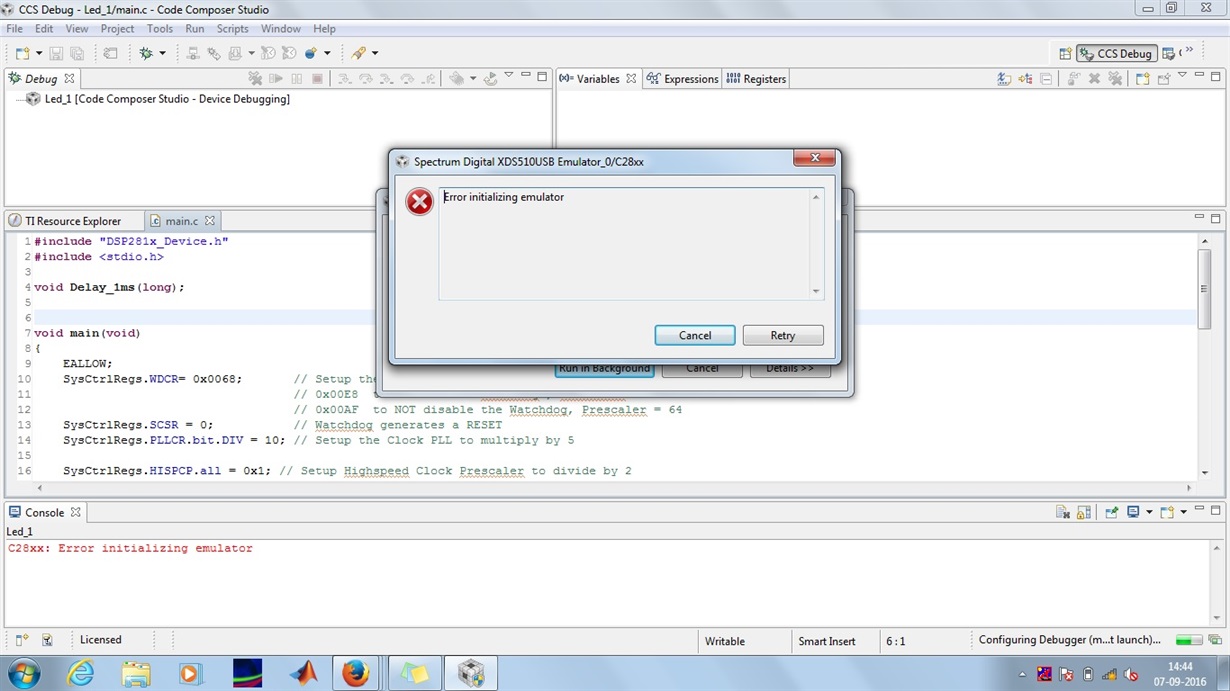Viewport: 1230px width, 691px height.
Task: Click the Open Console icon
Action: (x=1167, y=512)
